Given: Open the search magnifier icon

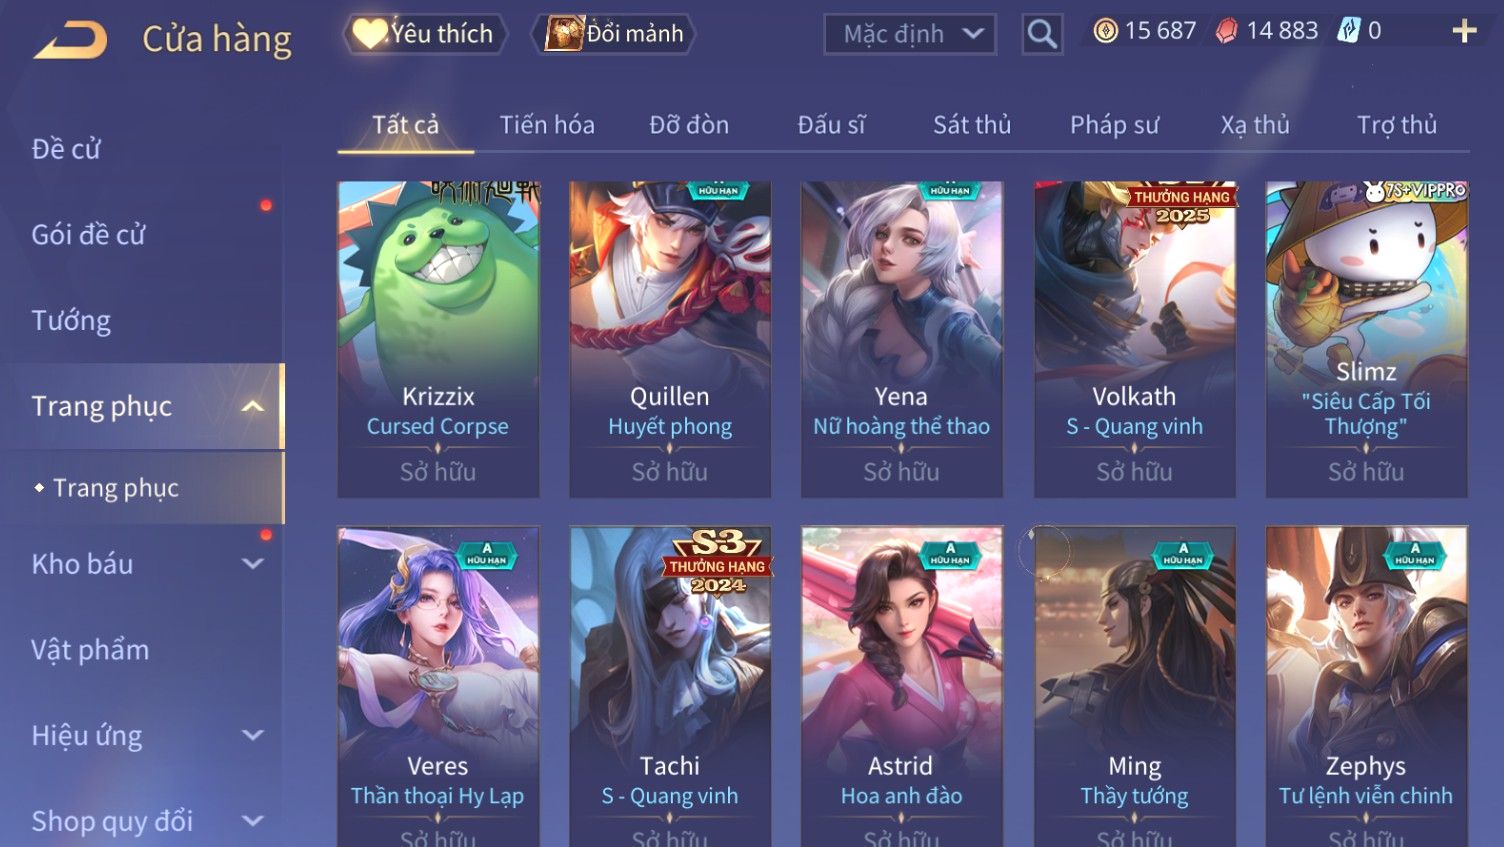Looking at the screenshot, I should tap(1042, 34).
